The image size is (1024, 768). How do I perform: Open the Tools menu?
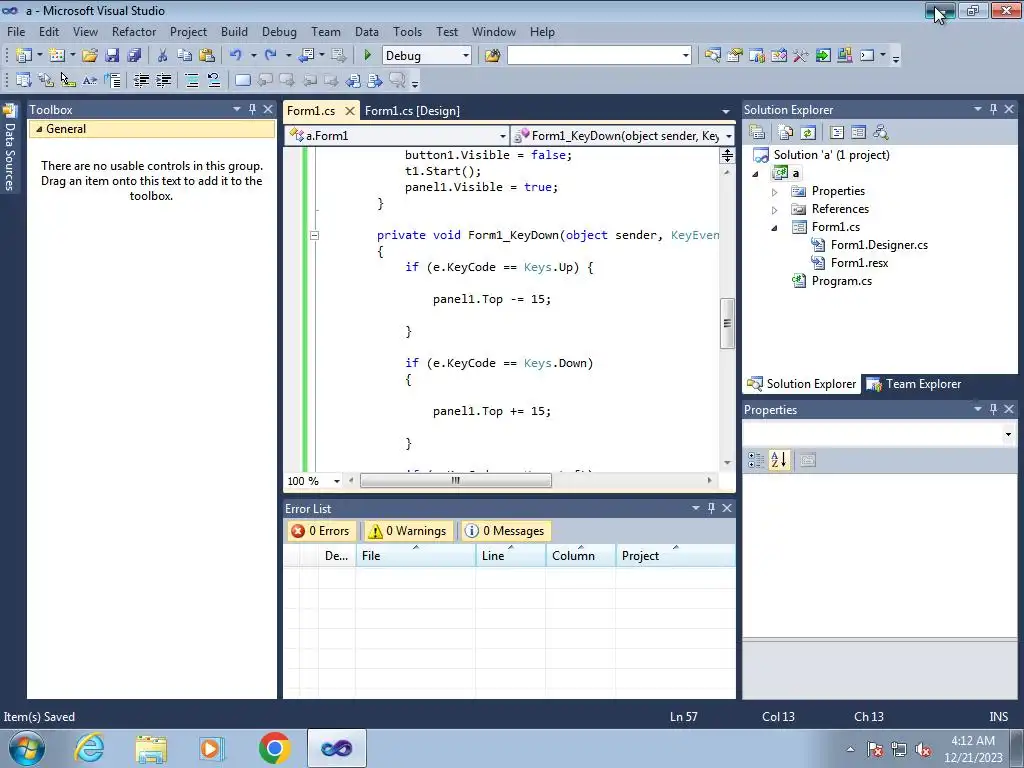(407, 31)
